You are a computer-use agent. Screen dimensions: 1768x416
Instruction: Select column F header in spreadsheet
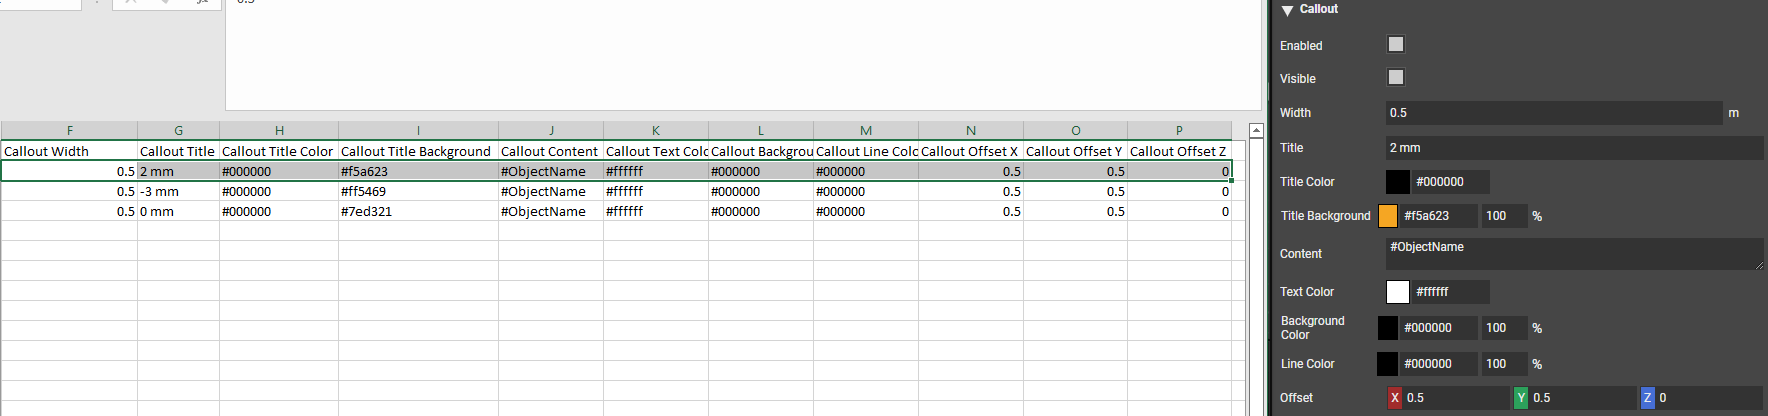point(69,131)
